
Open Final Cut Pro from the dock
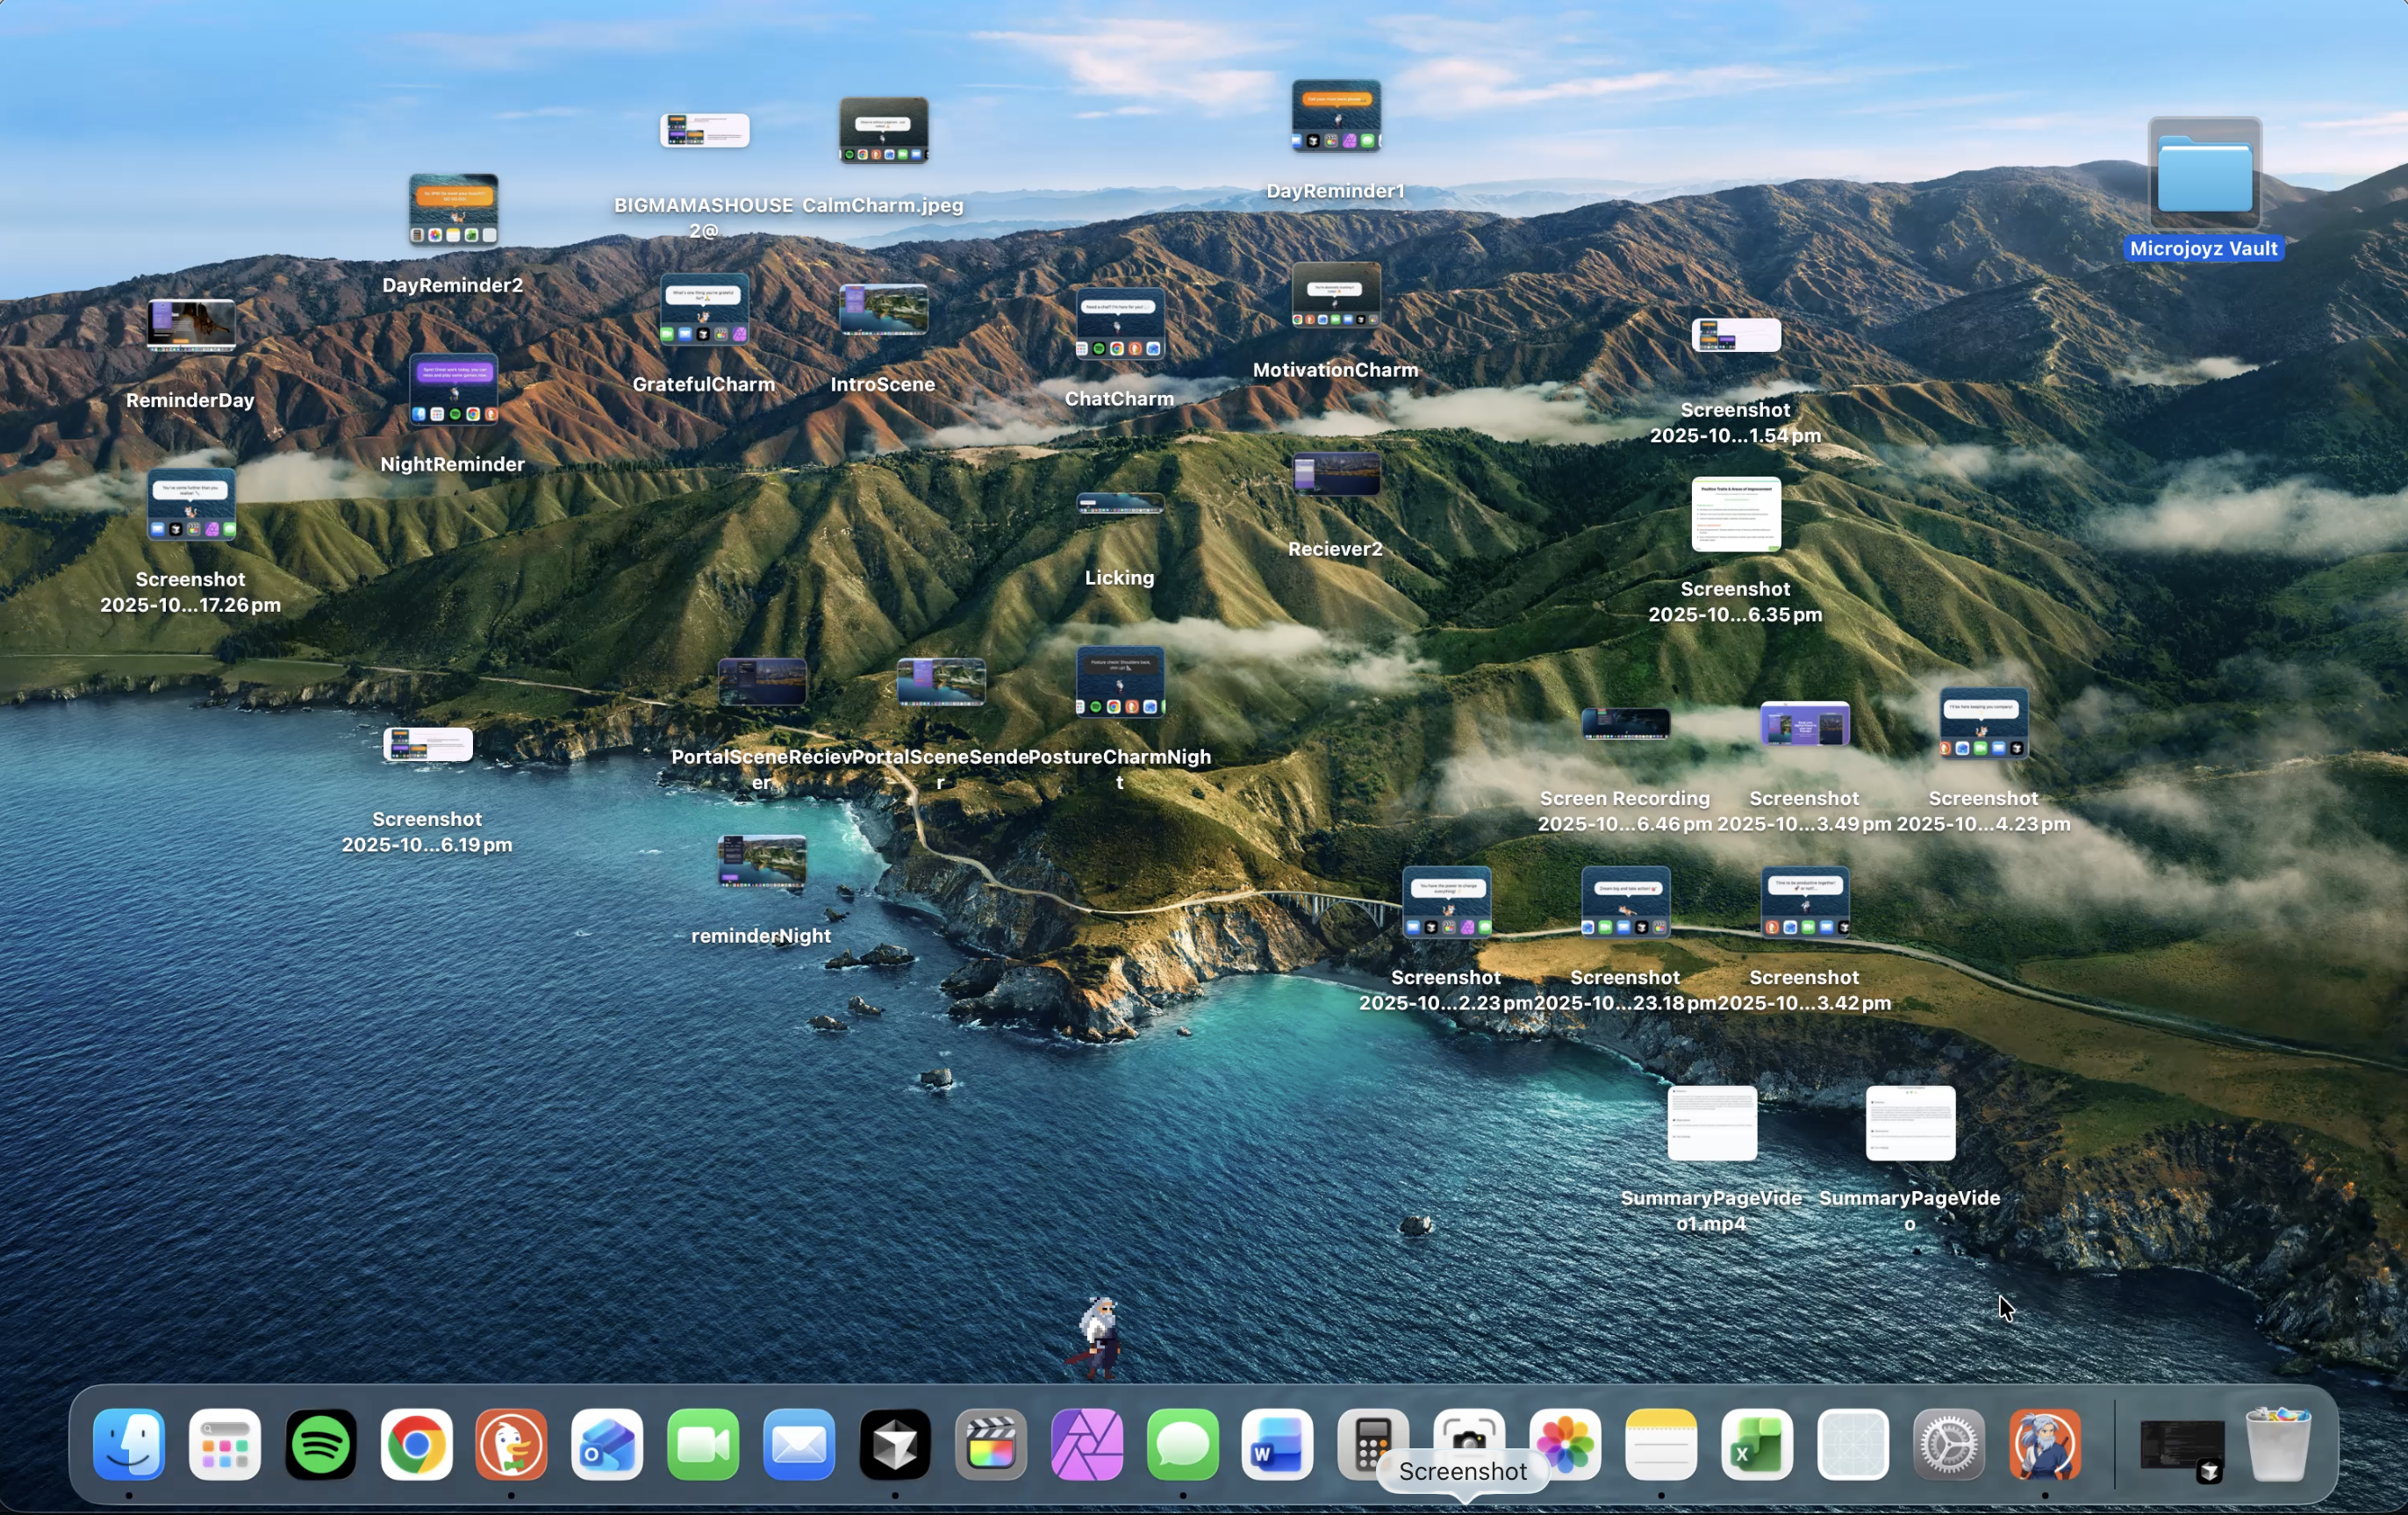coord(991,1444)
